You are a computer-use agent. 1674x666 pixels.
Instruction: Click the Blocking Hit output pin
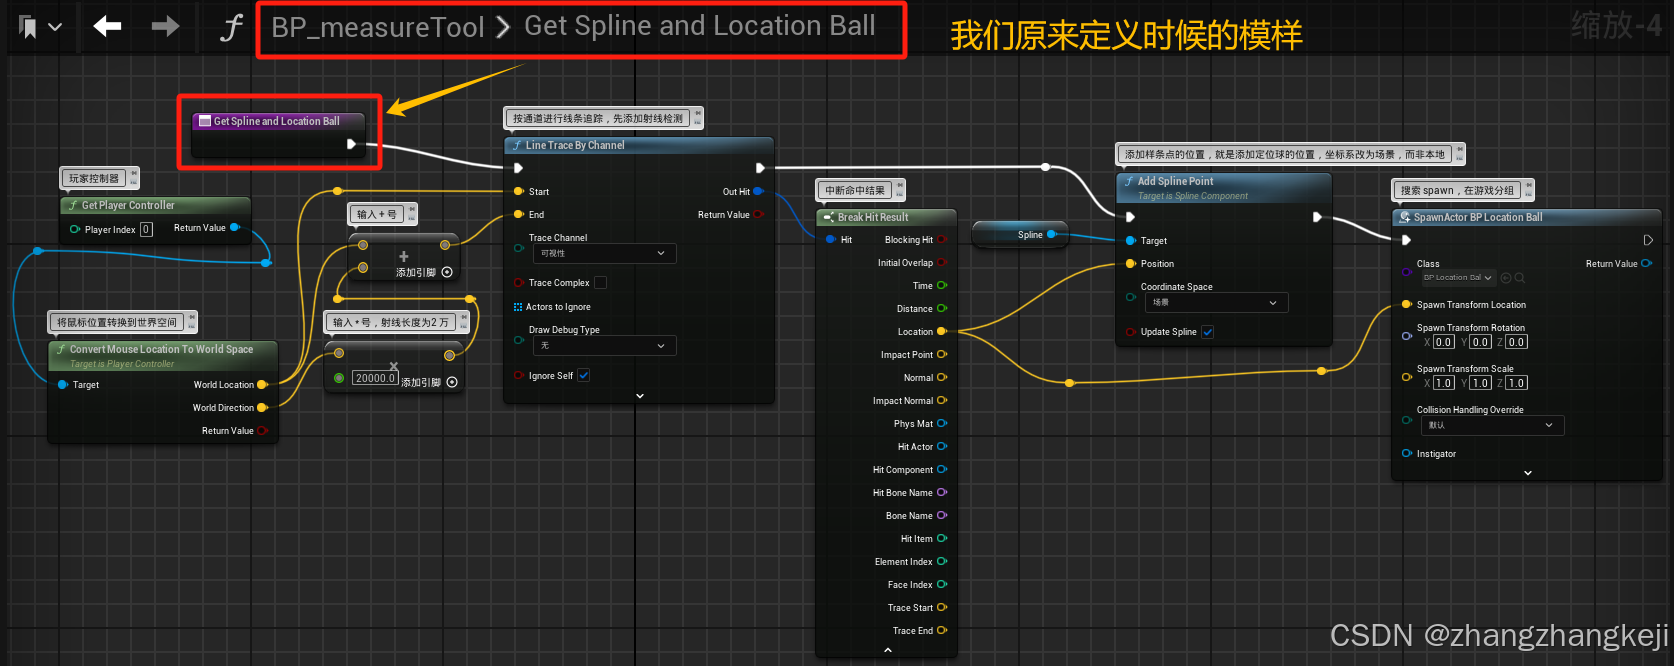click(941, 240)
